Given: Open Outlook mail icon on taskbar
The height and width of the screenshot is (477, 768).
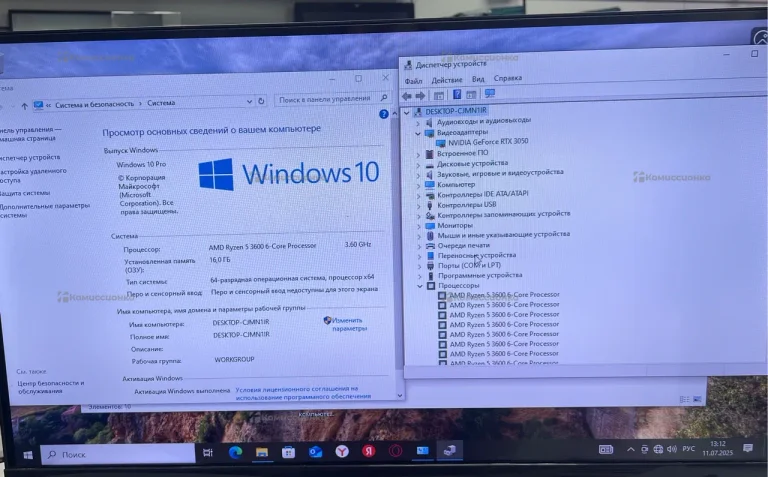Looking at the screenshot, I should pyautogui.click(x=315, y=451).
